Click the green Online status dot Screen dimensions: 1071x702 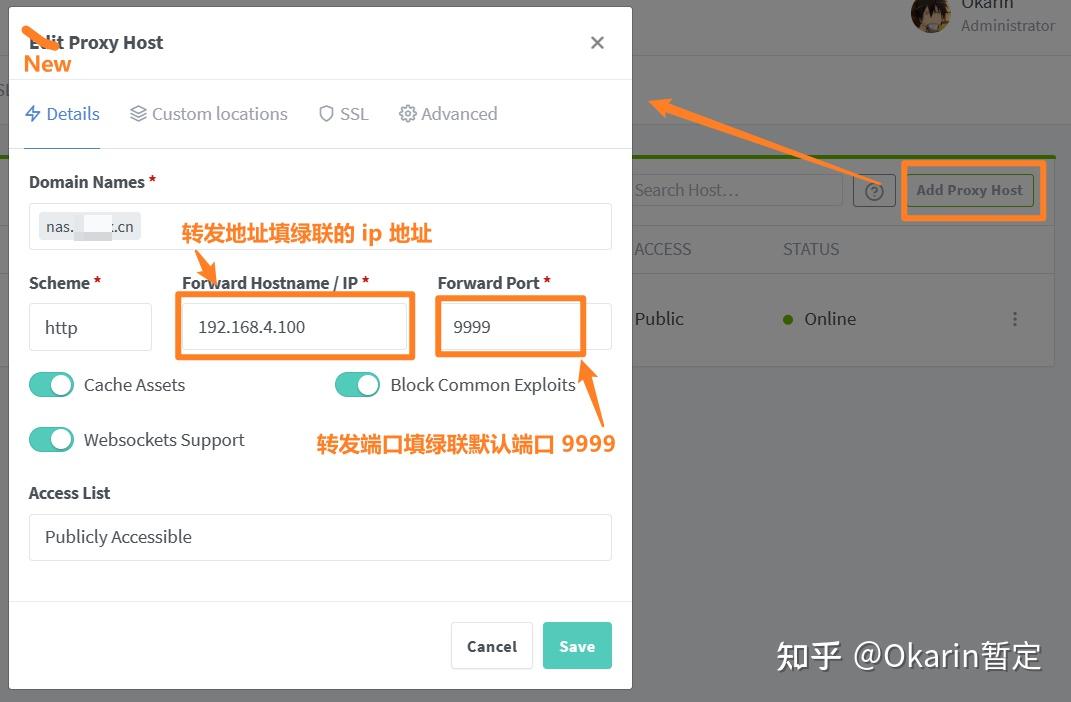pyautogui.click(x=786, y=319)
